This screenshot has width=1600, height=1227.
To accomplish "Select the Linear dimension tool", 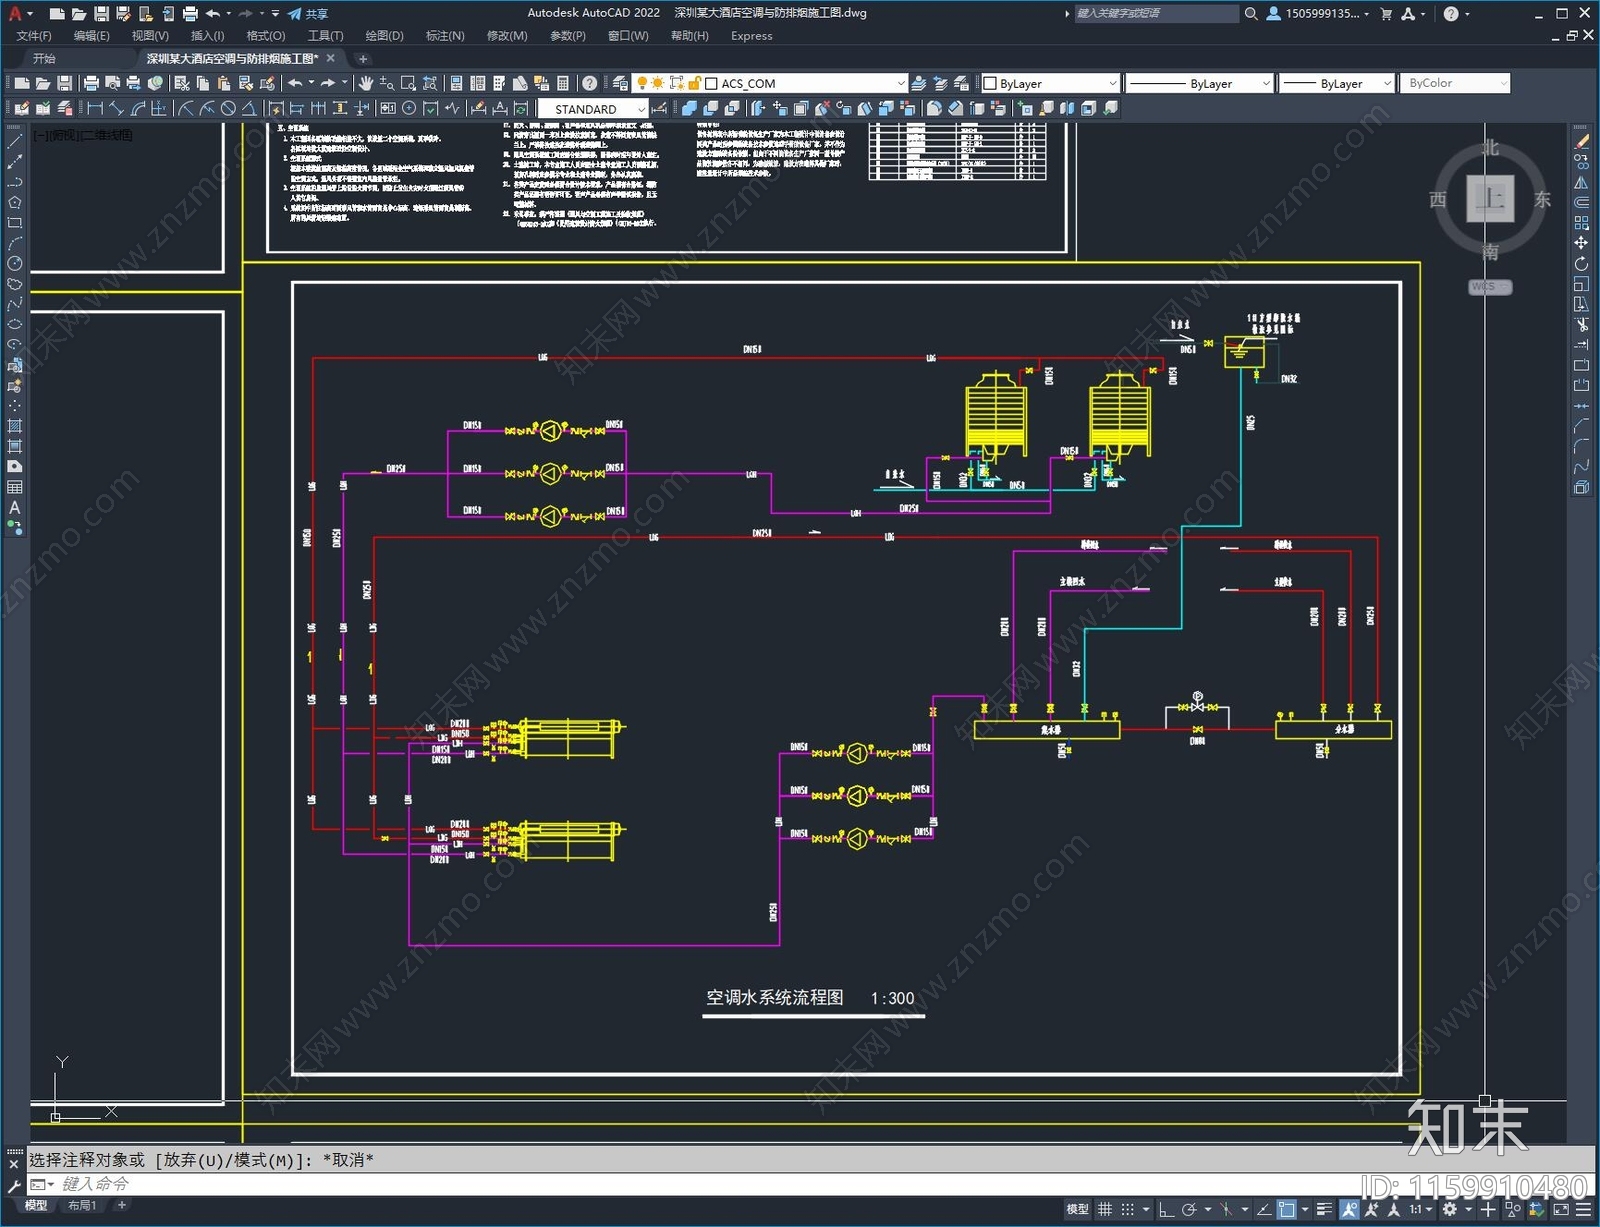I will [95, 108].
